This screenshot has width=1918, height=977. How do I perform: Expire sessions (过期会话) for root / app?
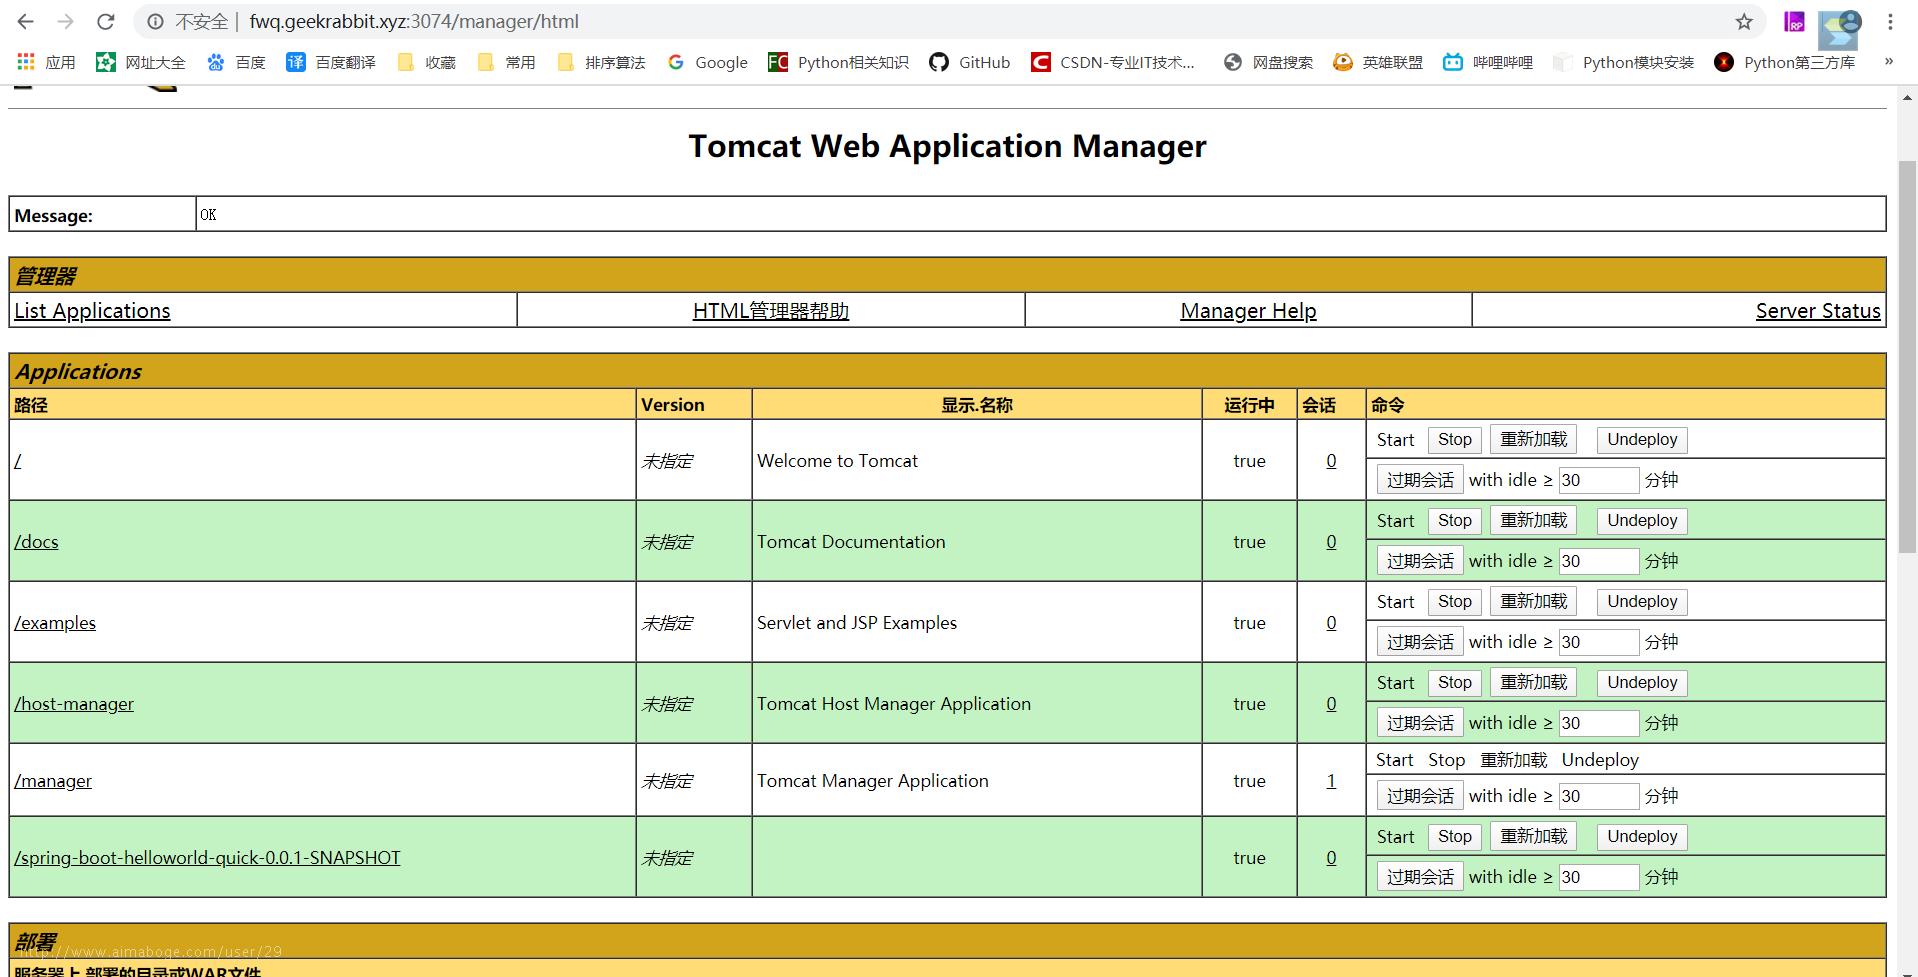pyautogui.click(x=1420, y=480)
